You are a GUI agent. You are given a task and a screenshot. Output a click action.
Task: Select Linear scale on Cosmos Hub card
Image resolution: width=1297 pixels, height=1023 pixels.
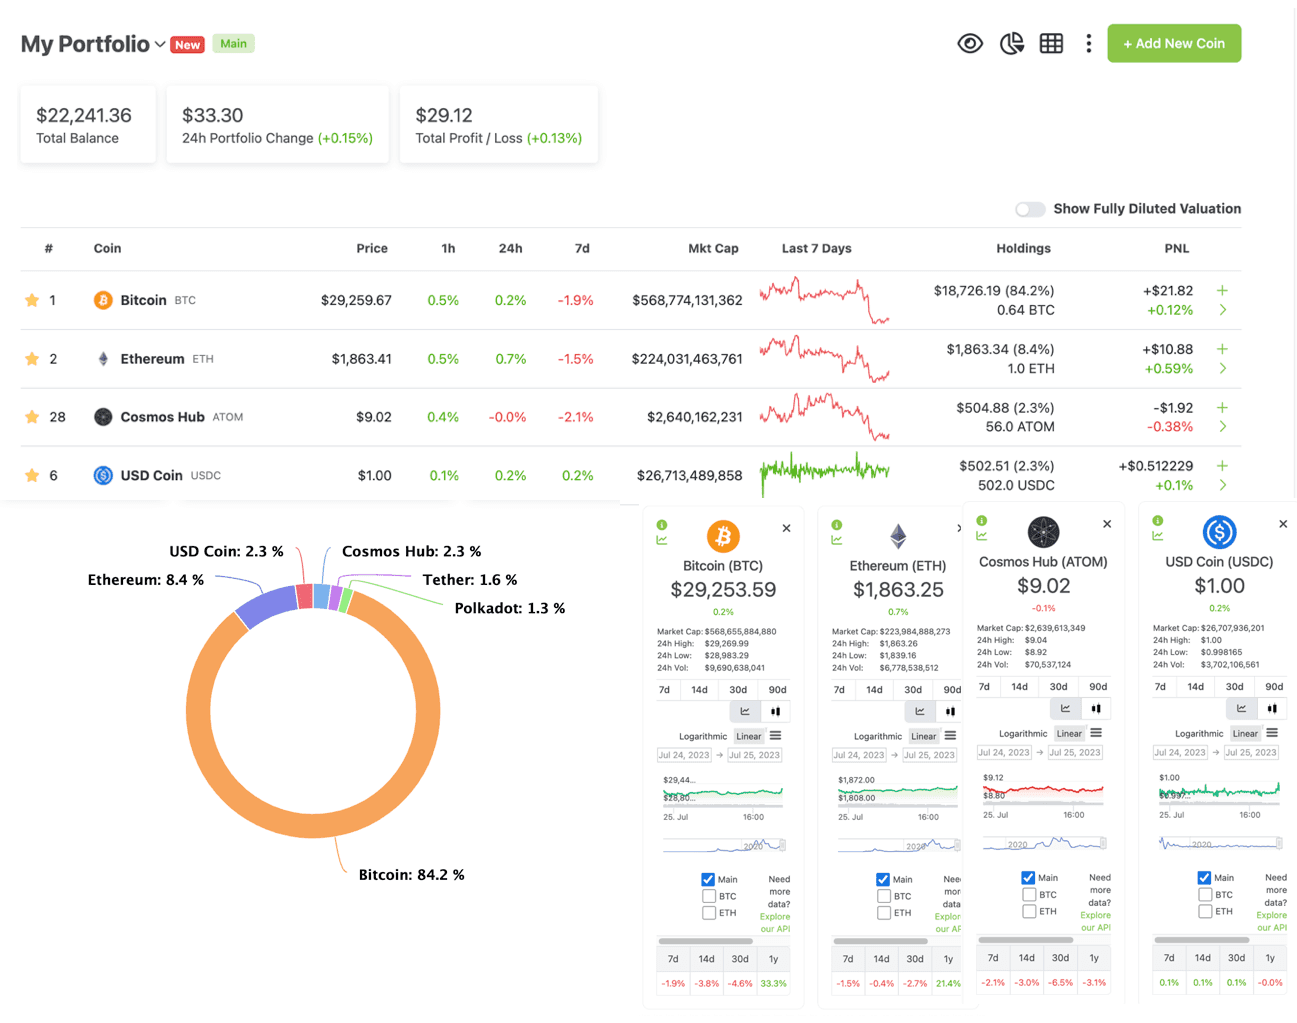coord(1069,734)
